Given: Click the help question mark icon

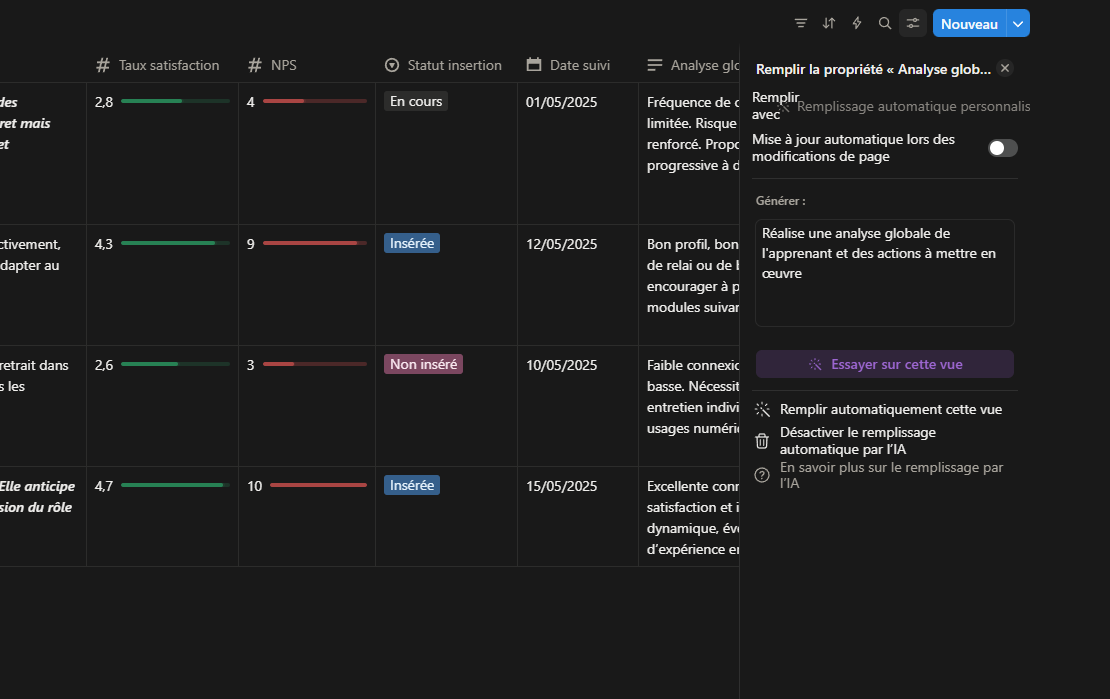Looking at the screenshot, I should [x=762, y=475].
